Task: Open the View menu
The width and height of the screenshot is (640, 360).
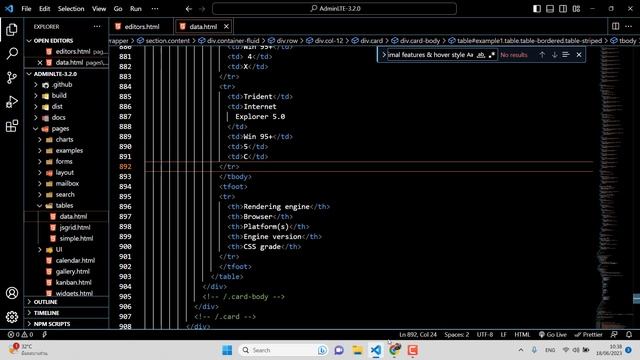Action: click(98, 9)
